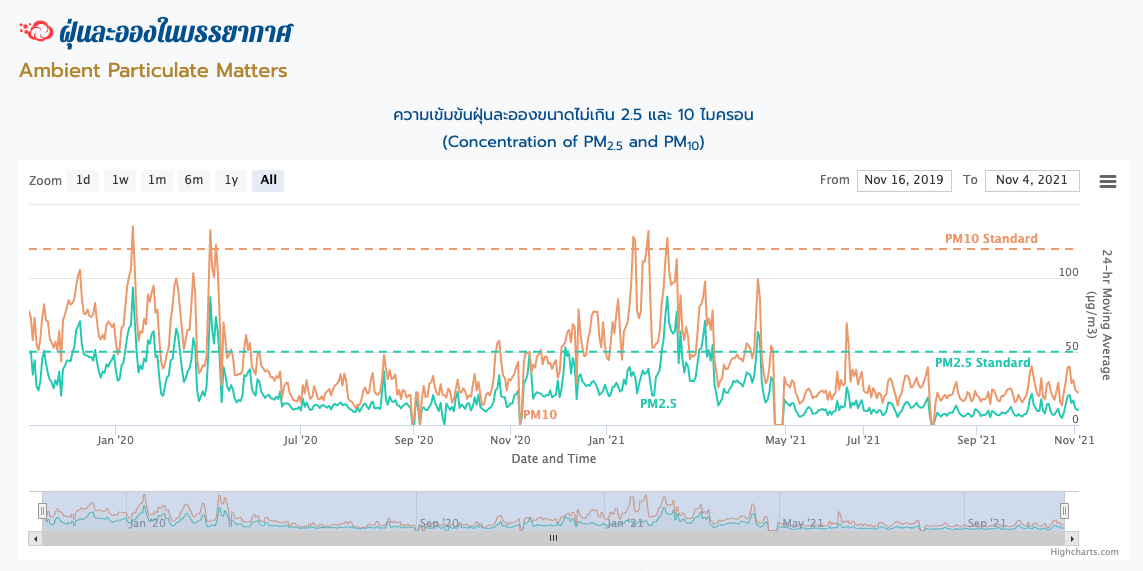Image resolution: width=1143 pixels, height=571 pixels.
Task: Click the To date field Nov 4, 2021
Action: click(x=1032, y=181)
